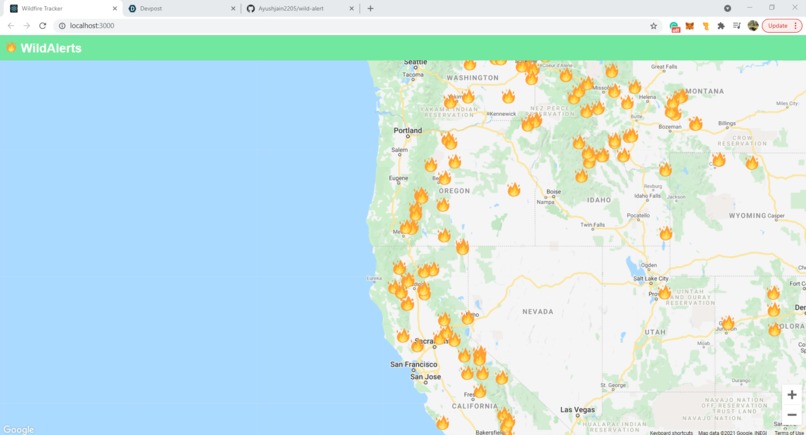Switch to the Devpost browser tab
This screenshot has width=806, height=435.
pyautogui.click(x=151, y=8)
